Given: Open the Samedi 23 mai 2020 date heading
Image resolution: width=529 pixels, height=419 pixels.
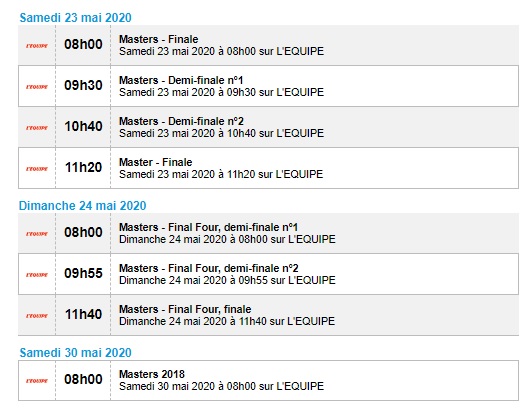Looking at the screenshot, I should (75, 18).
